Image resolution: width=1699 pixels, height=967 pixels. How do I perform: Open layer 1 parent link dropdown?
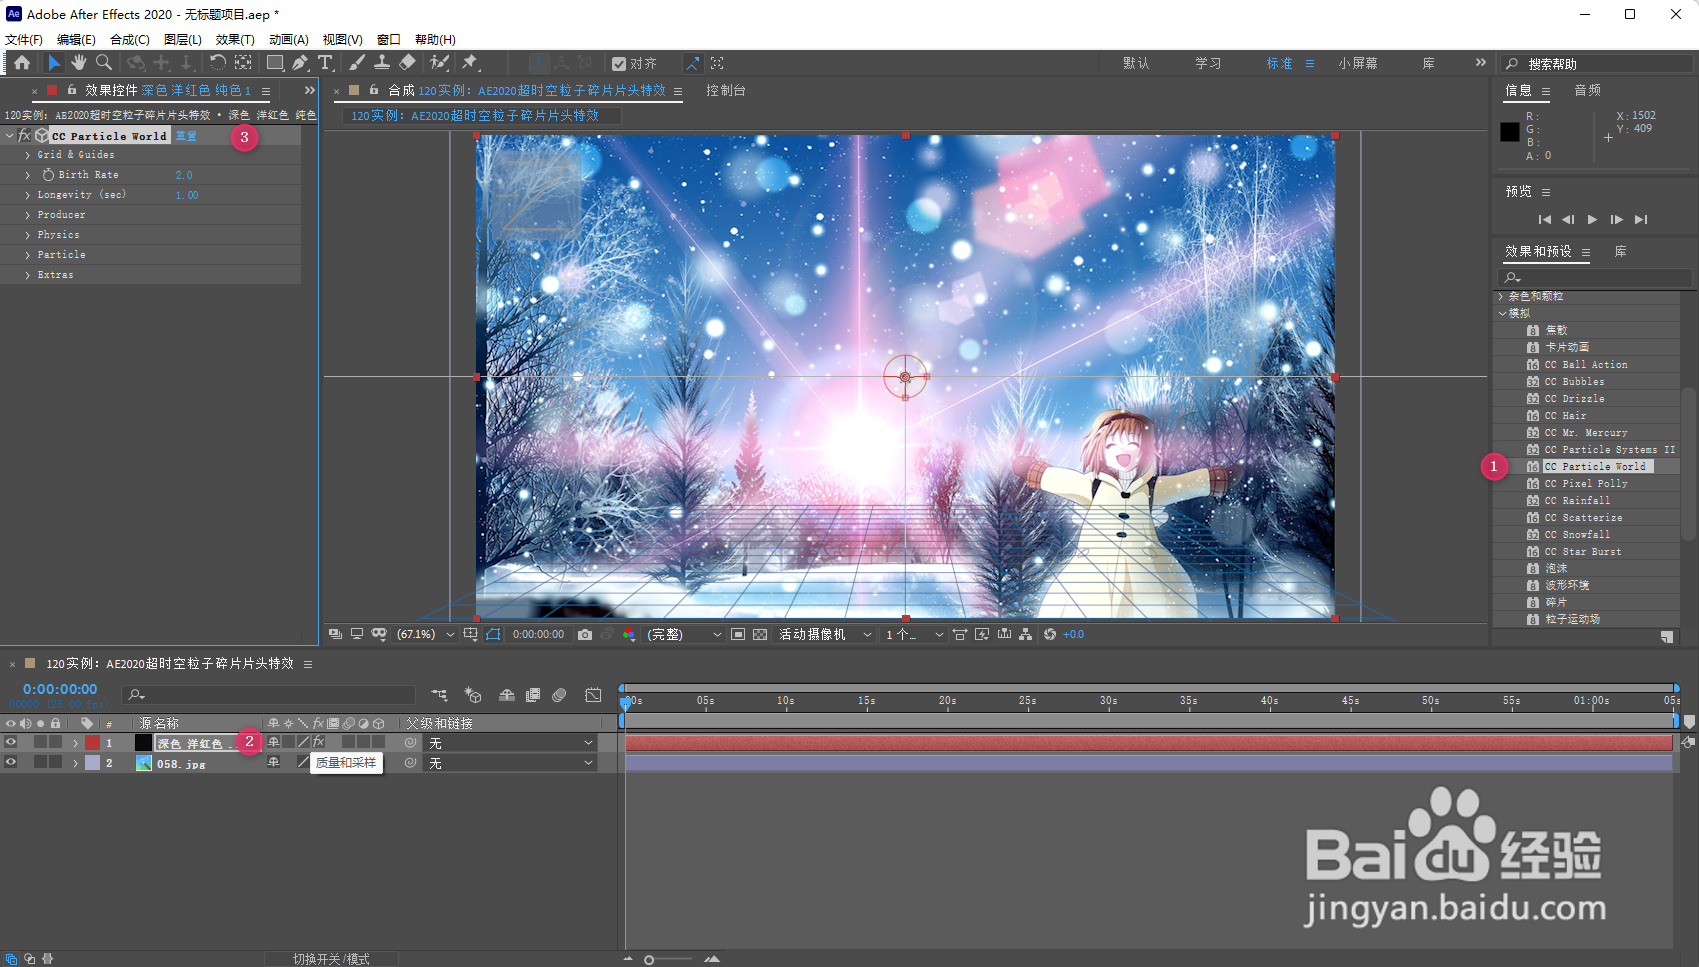point(511,743)
